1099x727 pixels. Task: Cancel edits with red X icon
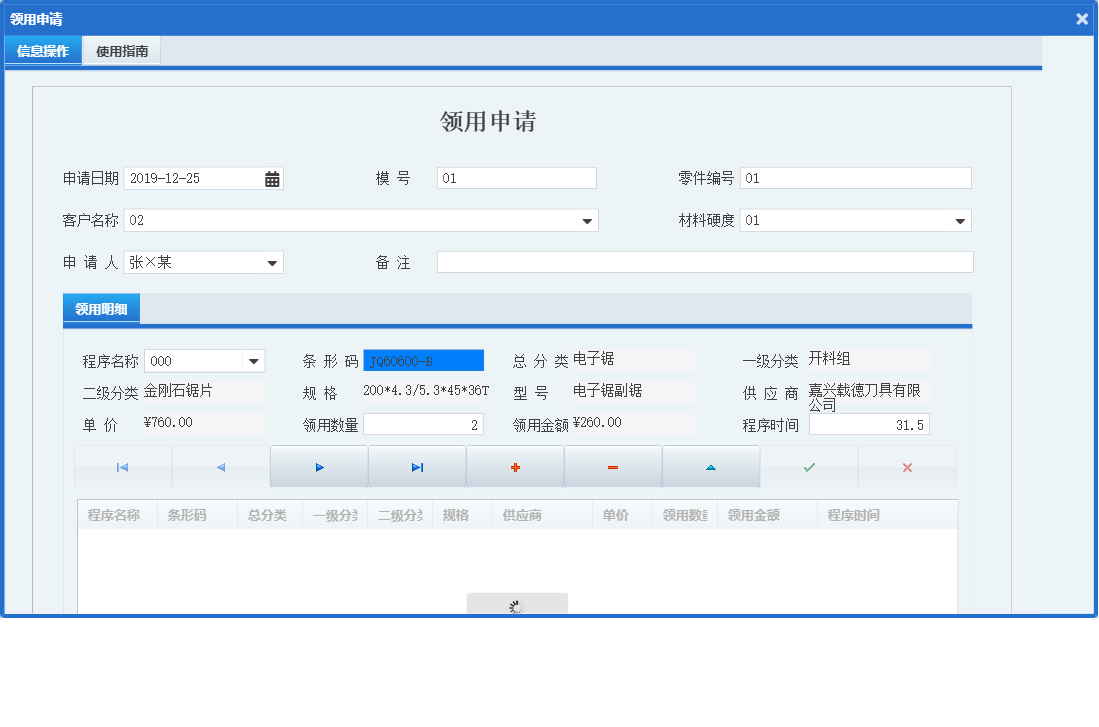907,467
